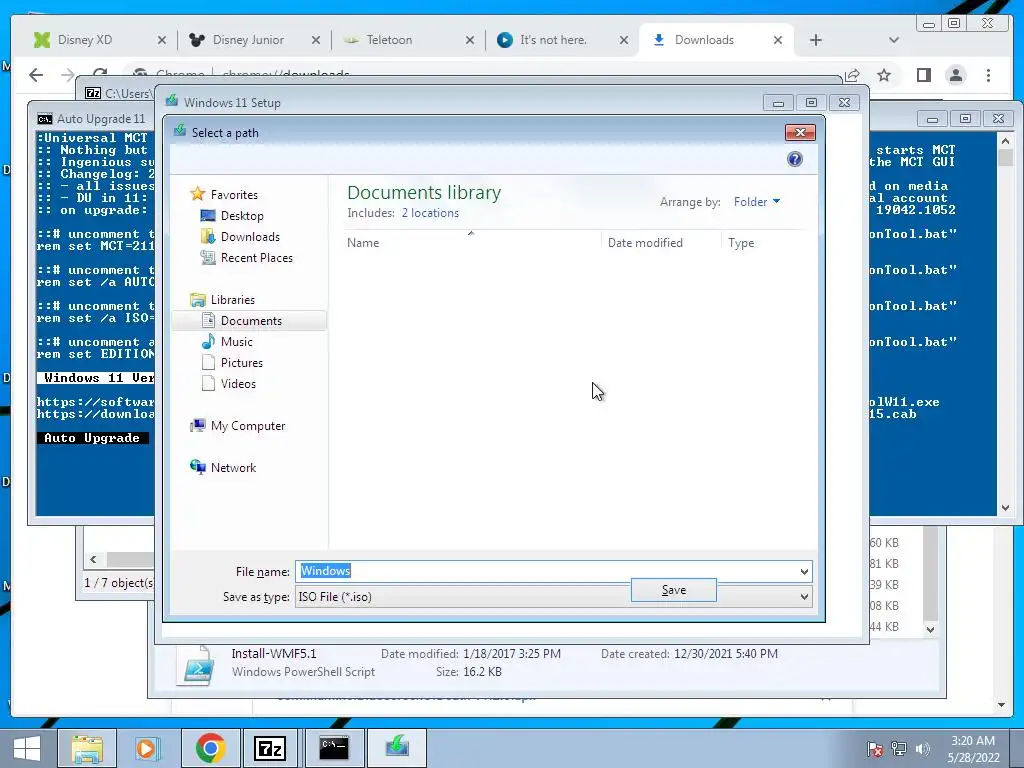The width and height of the screenshot is (1024, 768).
Task: Open Chrome three-dot menu
Action: tap(988, 75)
